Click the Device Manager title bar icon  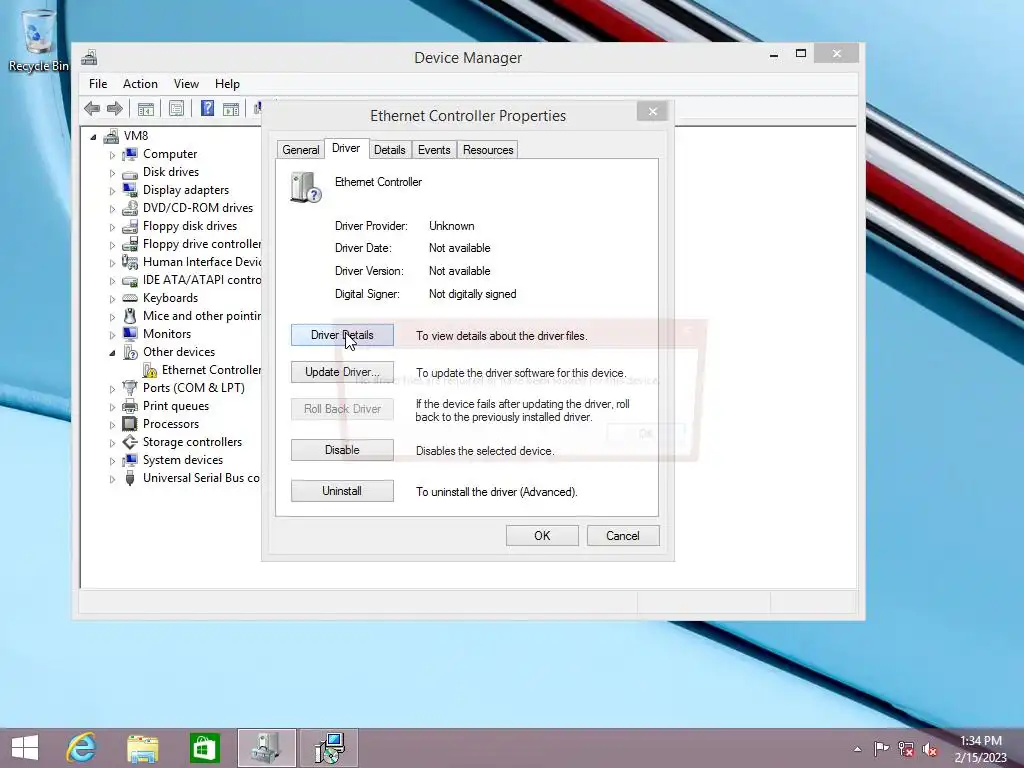point(89,57)
